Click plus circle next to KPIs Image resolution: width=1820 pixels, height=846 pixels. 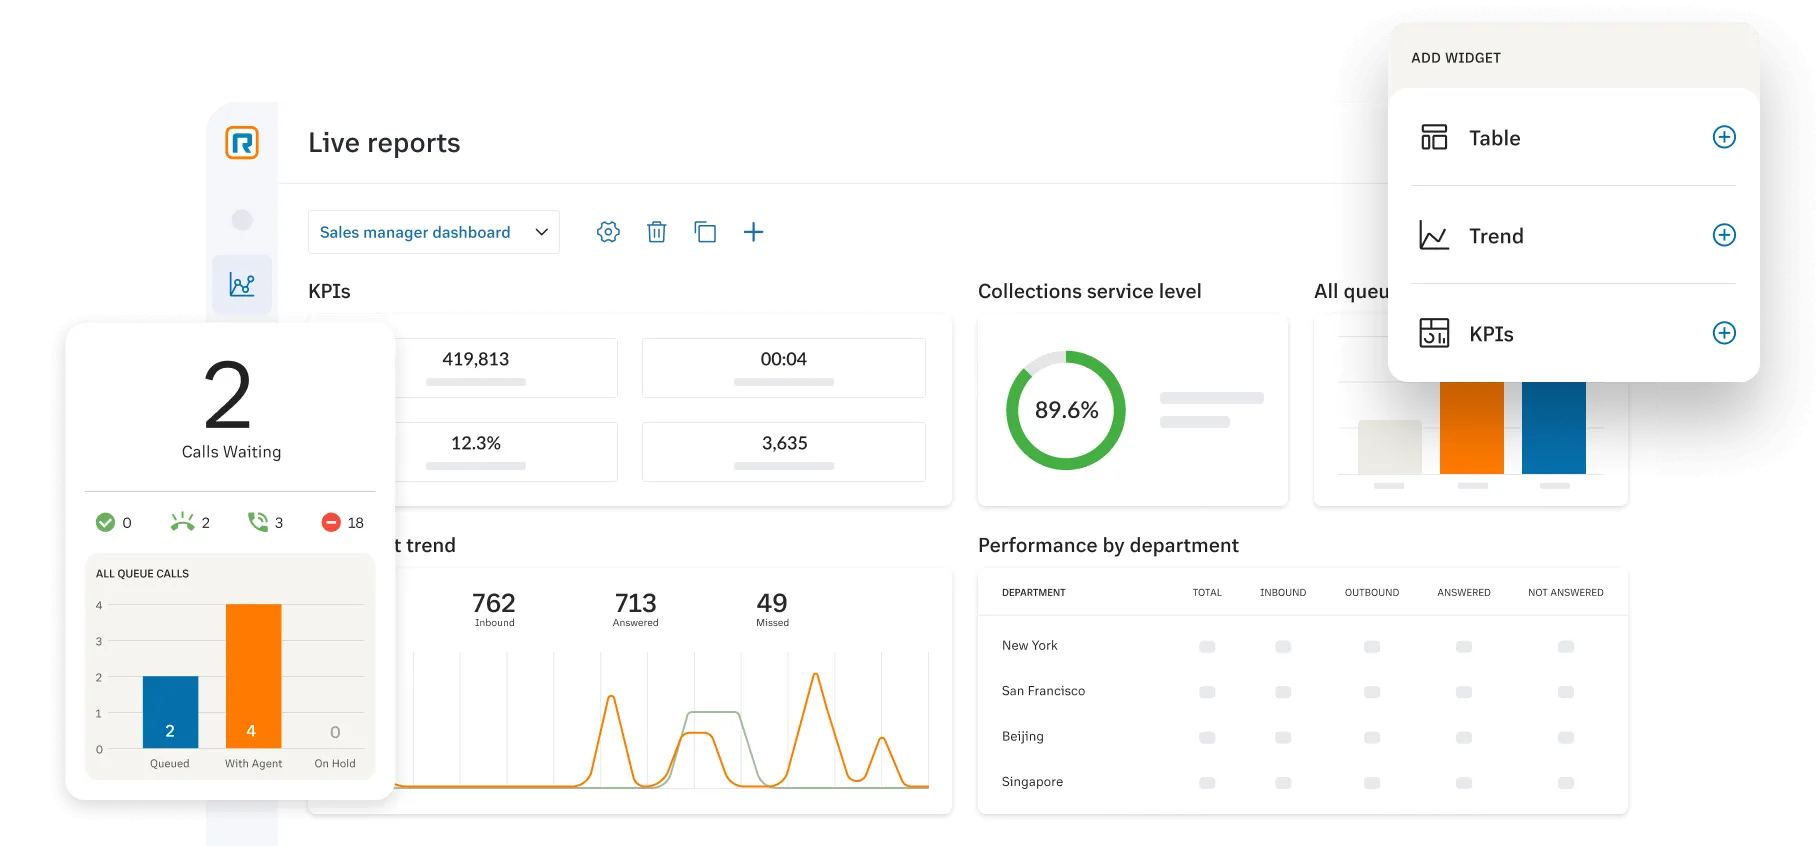pos(1724,333)
